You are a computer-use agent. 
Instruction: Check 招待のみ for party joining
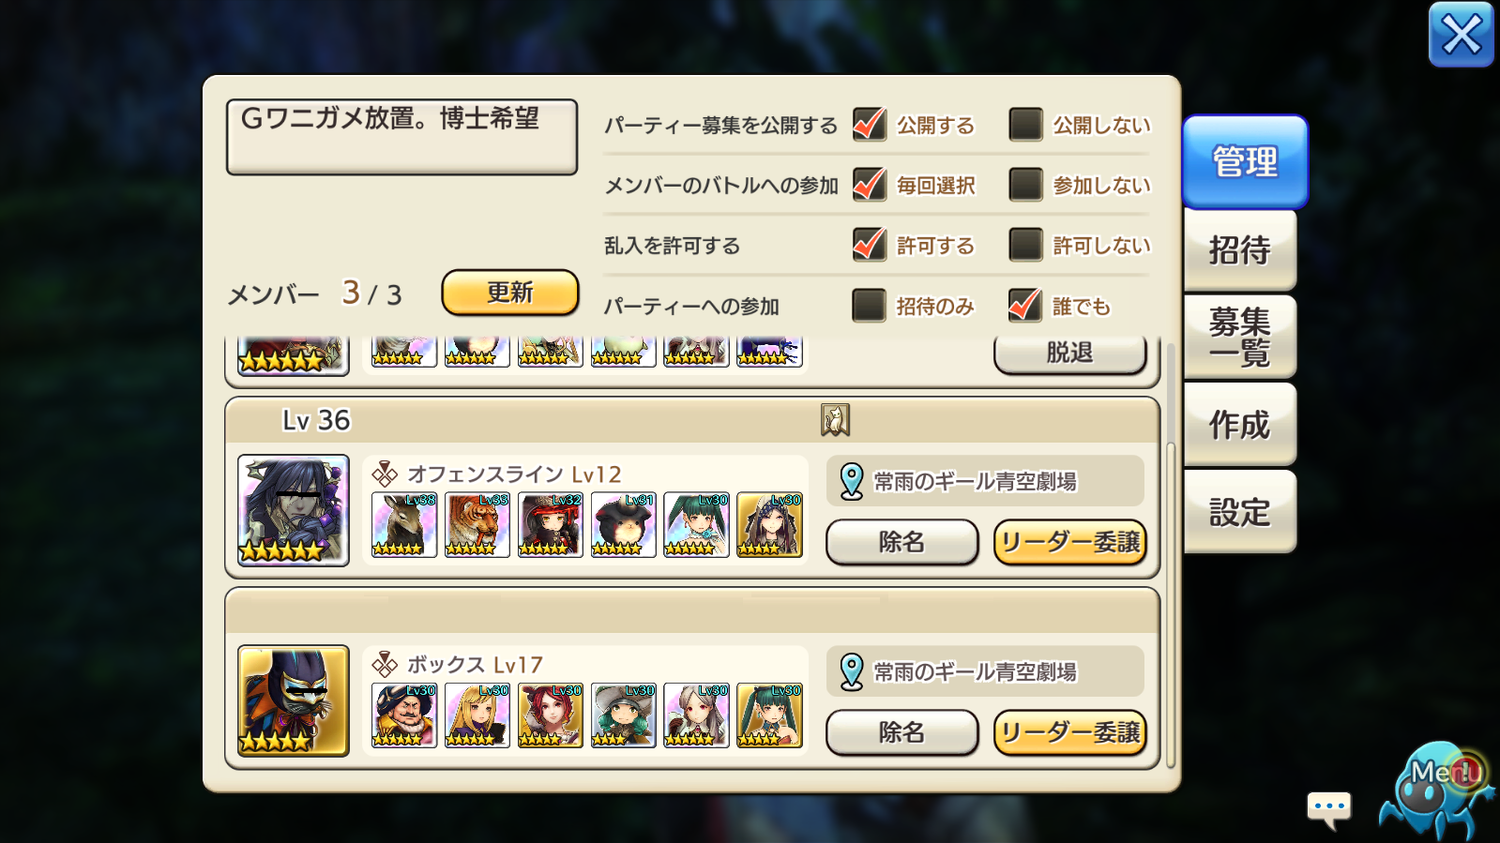tap(869, 306)
